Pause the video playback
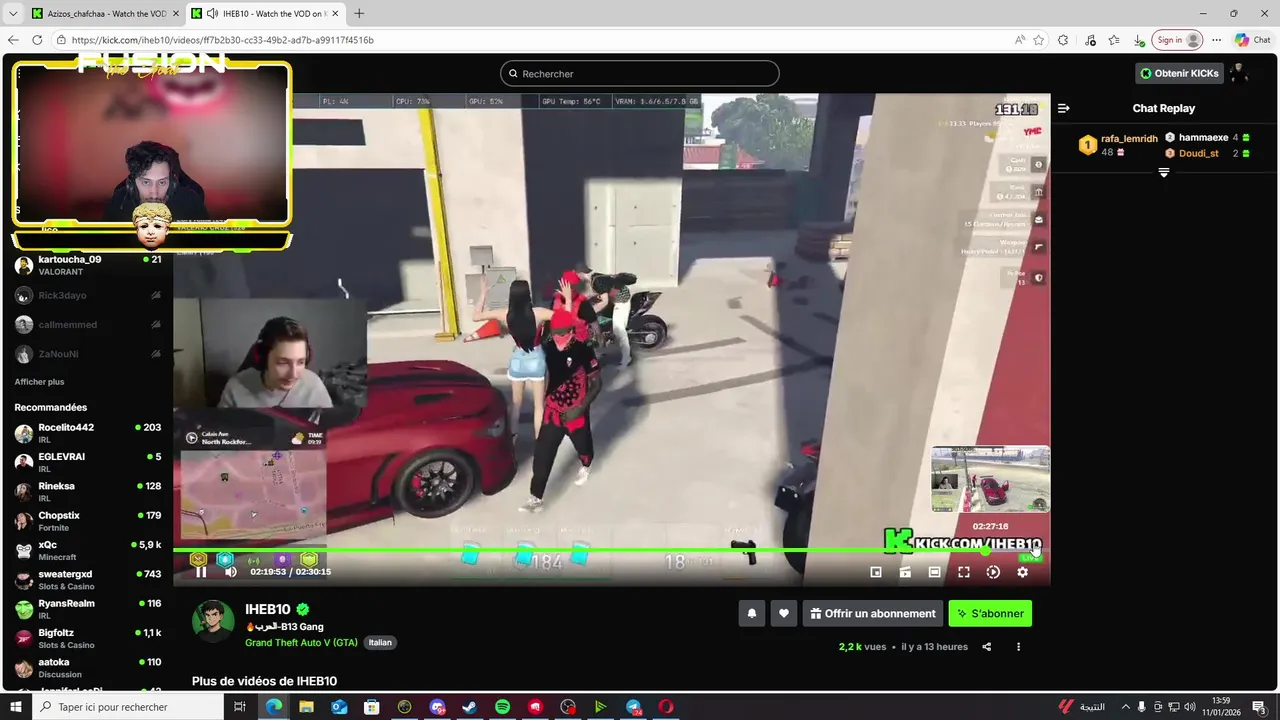 pyautogui.click(x=201, y=572)
